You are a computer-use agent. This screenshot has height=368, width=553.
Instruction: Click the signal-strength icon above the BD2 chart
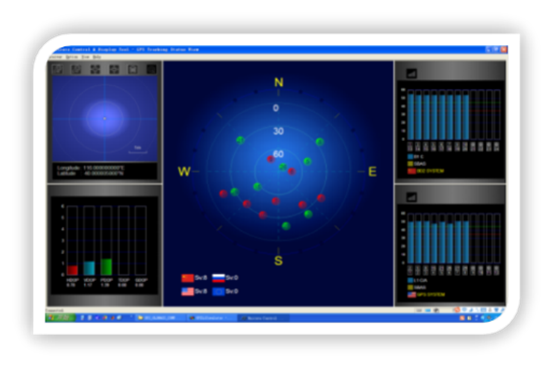[x=411, y=73]
